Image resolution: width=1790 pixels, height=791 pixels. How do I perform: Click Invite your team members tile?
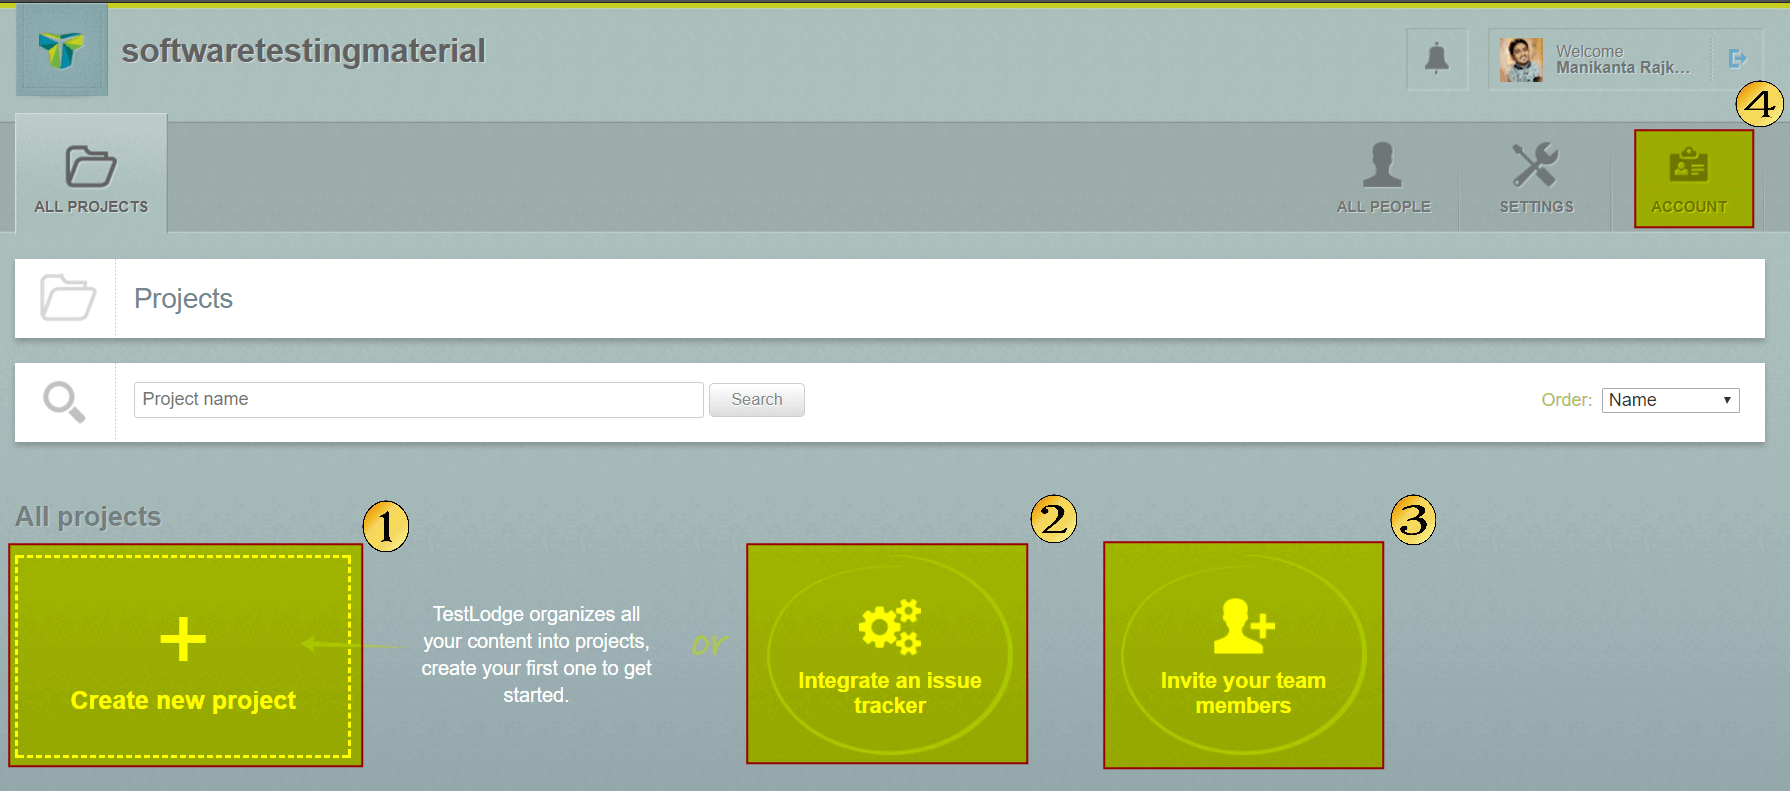point(1243,655)
